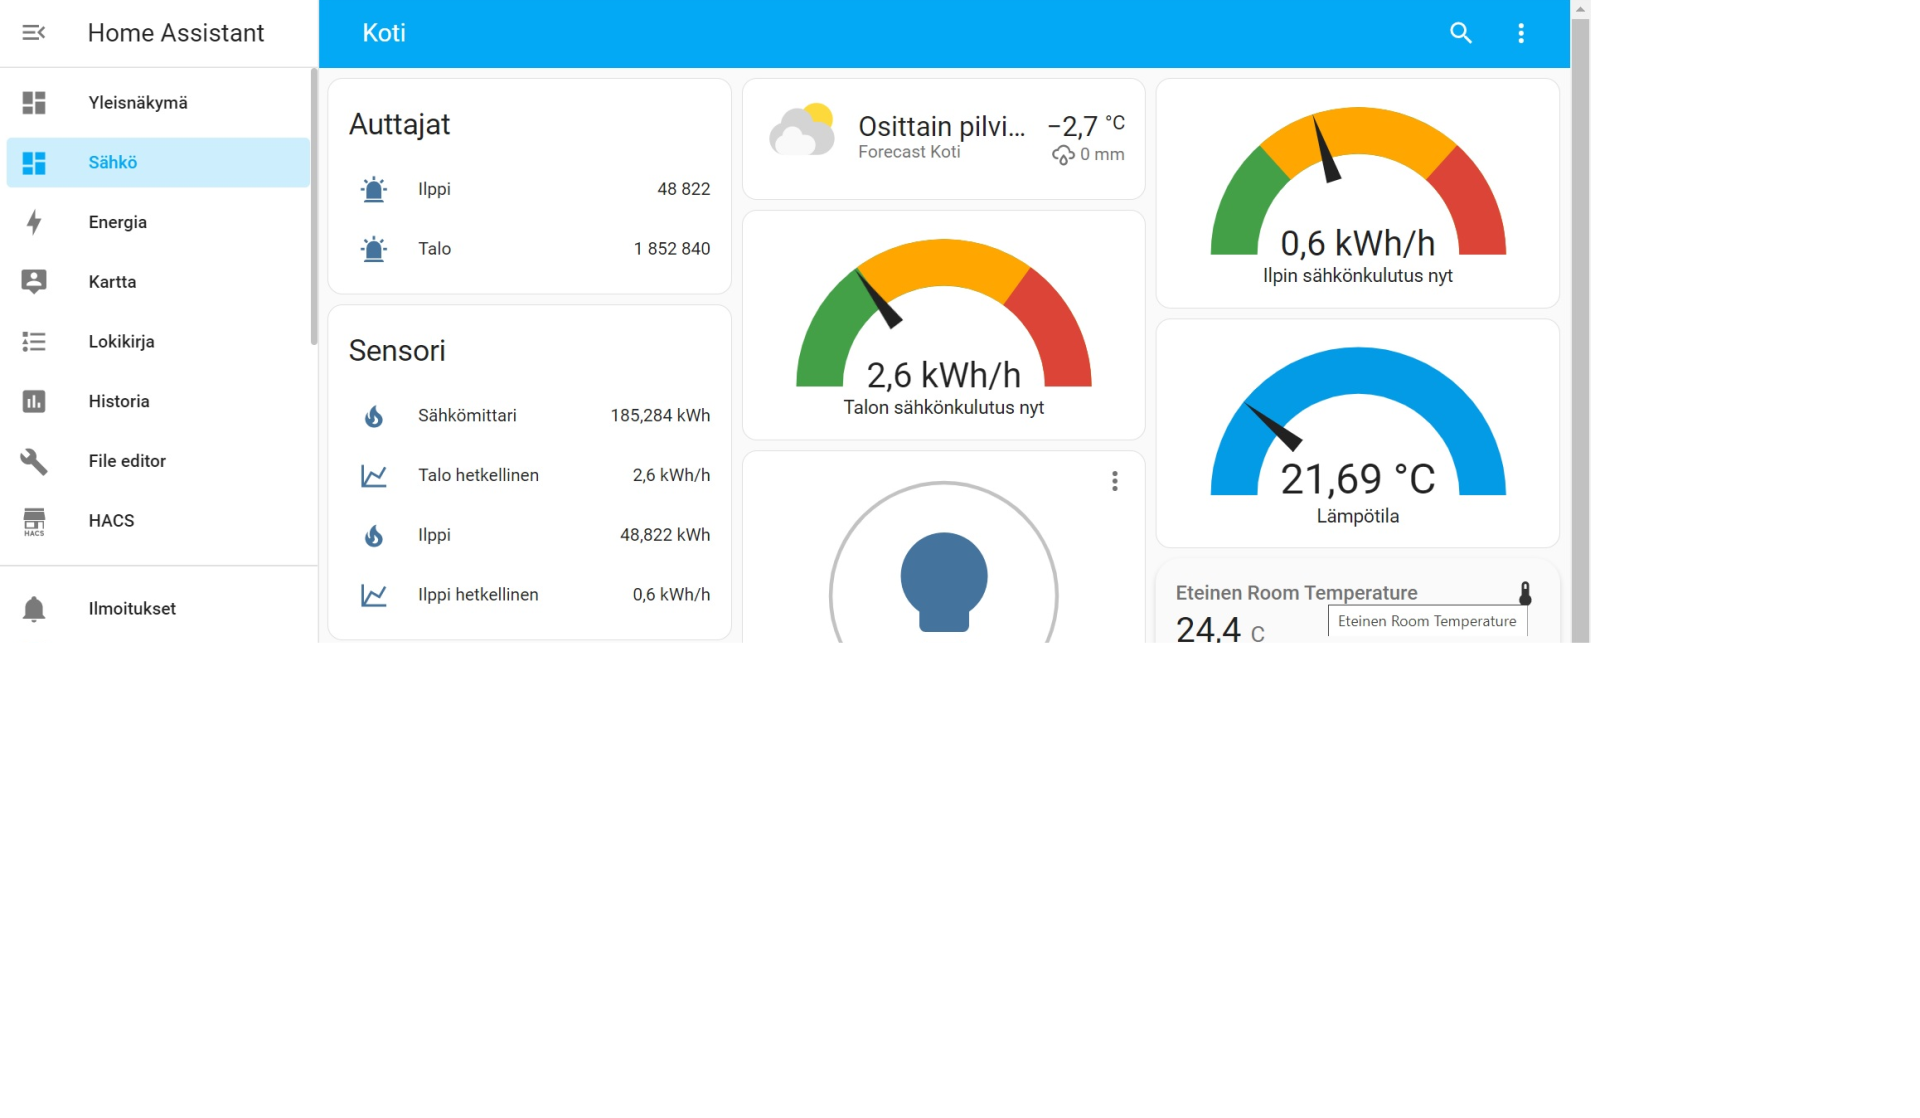1920x1118 pixels.
Task: Collapse the sidebar with hamburger icon
Action: click(x=33, y=33)
